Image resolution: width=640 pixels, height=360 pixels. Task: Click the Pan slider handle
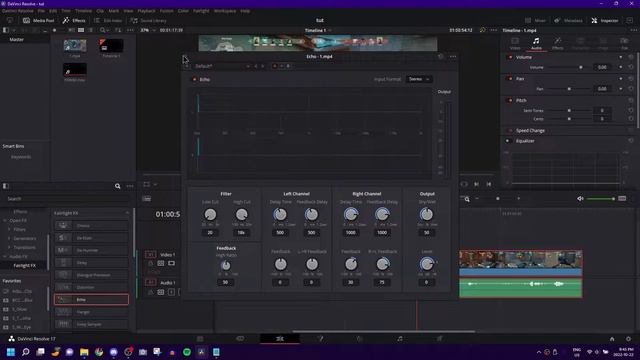tap(569, 89)
